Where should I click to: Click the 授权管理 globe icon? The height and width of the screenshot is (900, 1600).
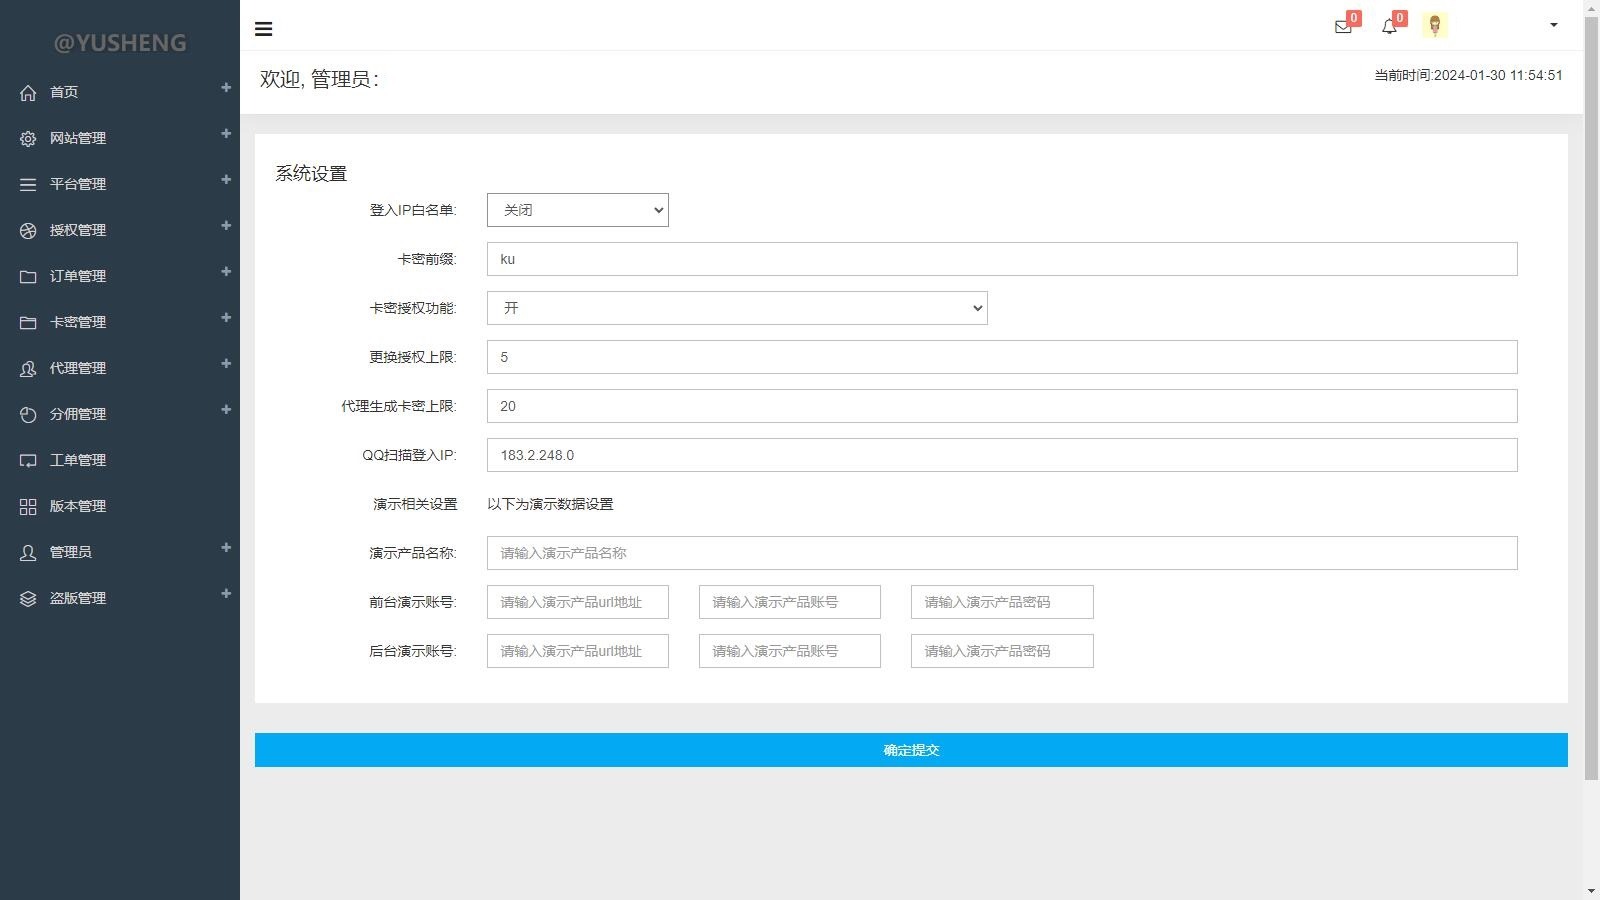27,229
